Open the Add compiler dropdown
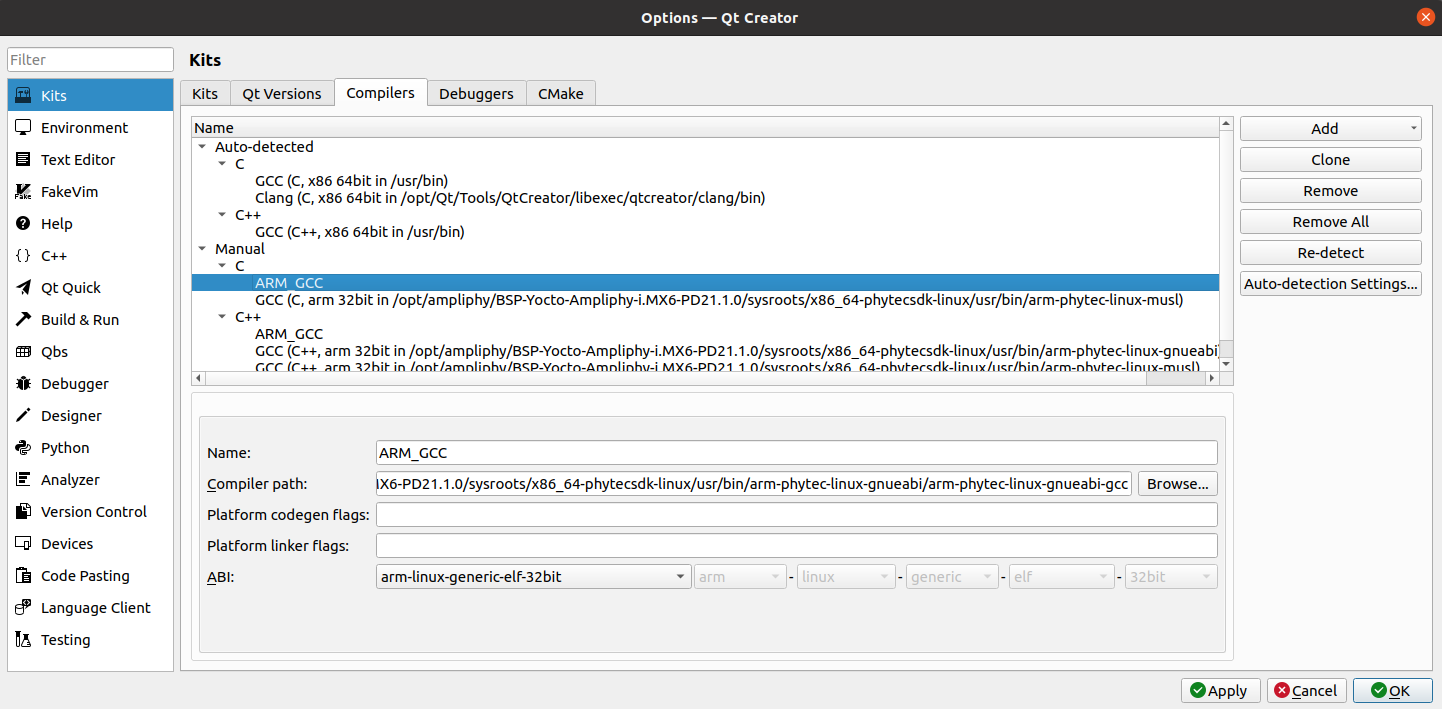This screenshot has width=1442, height=709. click(1330, 129)
